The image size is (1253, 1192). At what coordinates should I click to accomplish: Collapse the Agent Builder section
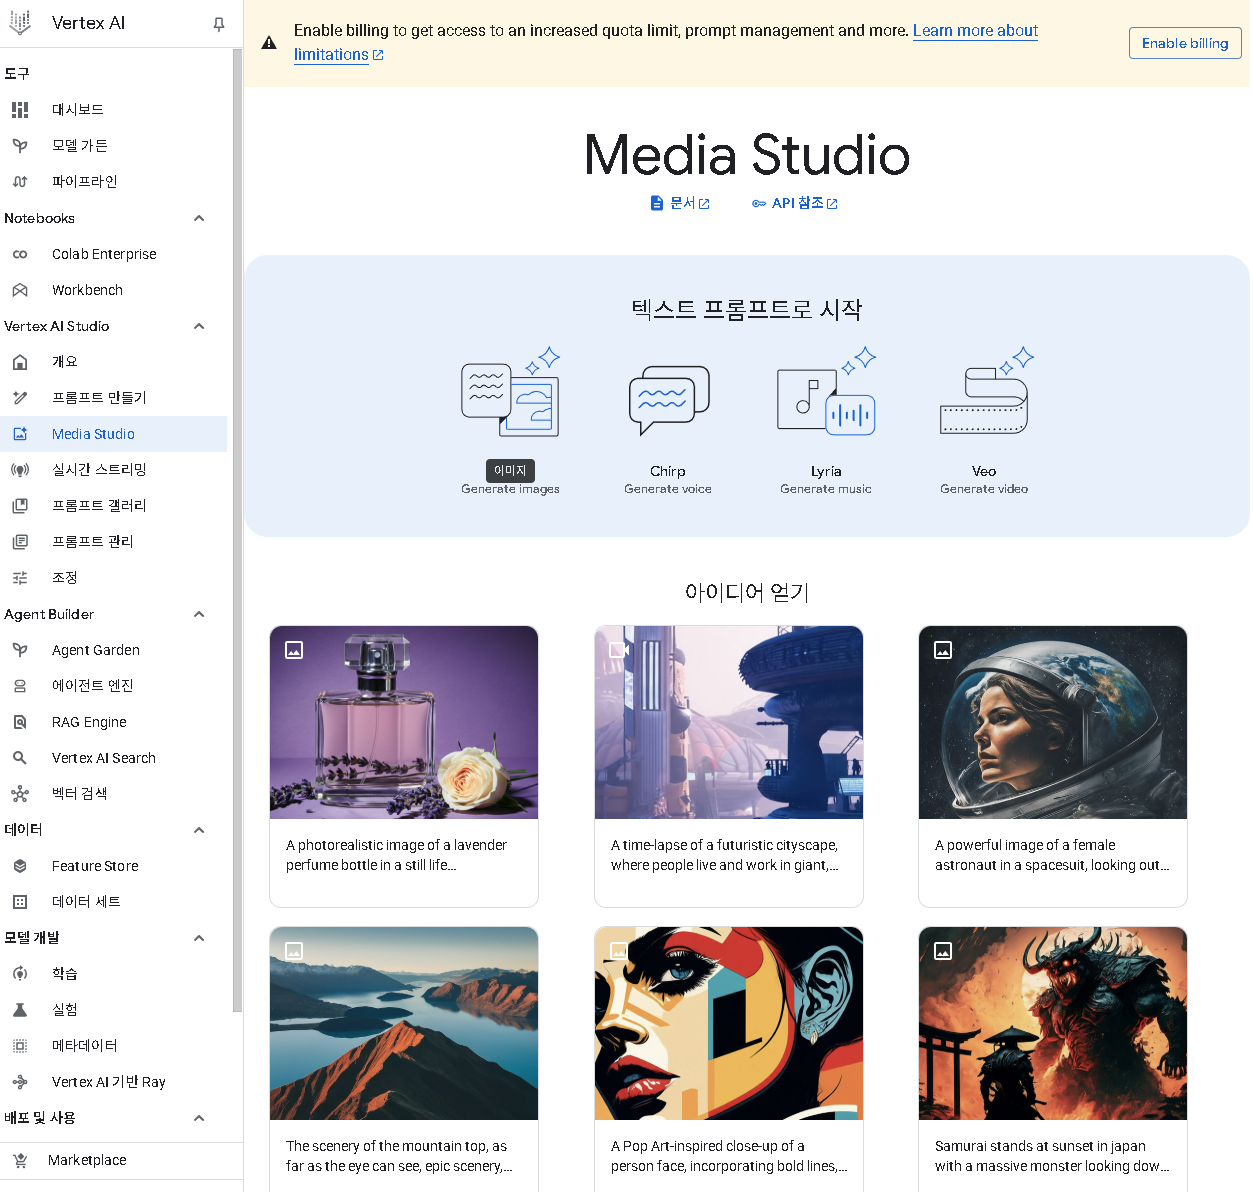[199, 614]
